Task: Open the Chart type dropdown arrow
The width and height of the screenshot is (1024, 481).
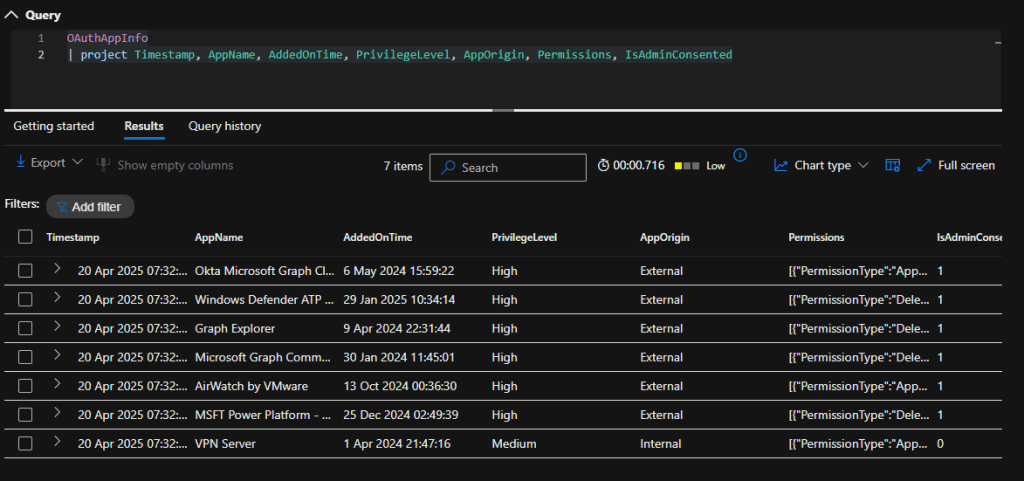Action: click(863, 165)
